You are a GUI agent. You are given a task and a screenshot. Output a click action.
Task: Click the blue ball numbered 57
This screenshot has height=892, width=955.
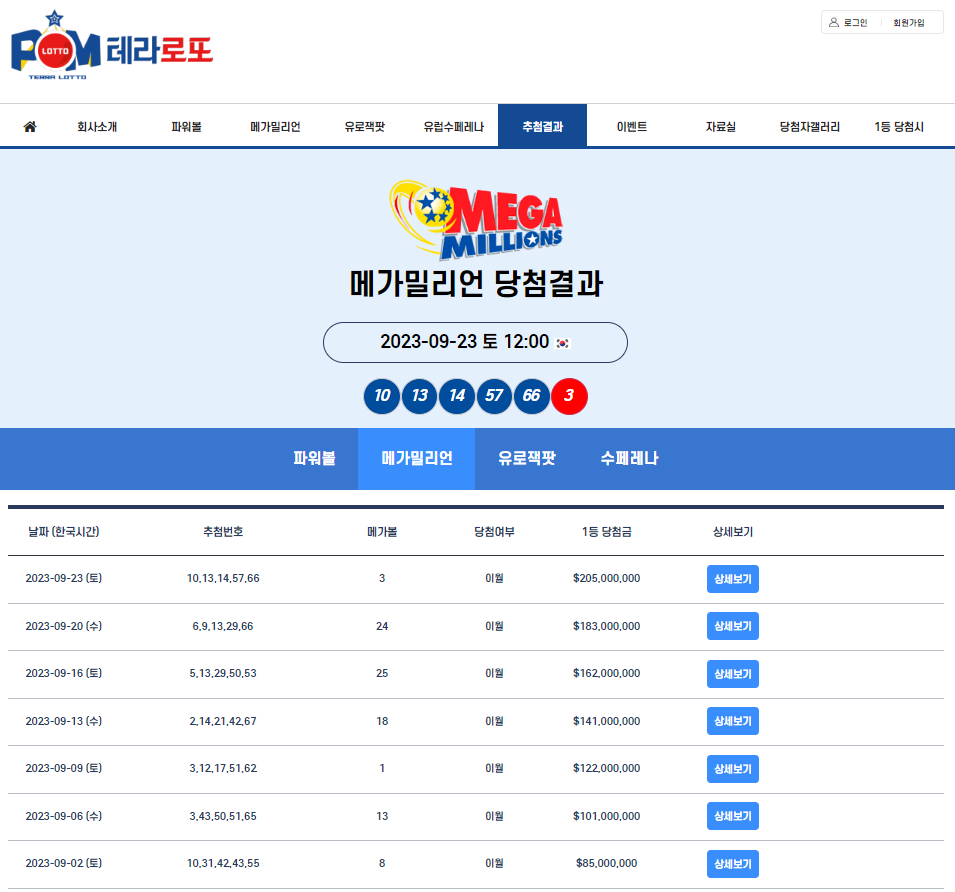[495, 396]
